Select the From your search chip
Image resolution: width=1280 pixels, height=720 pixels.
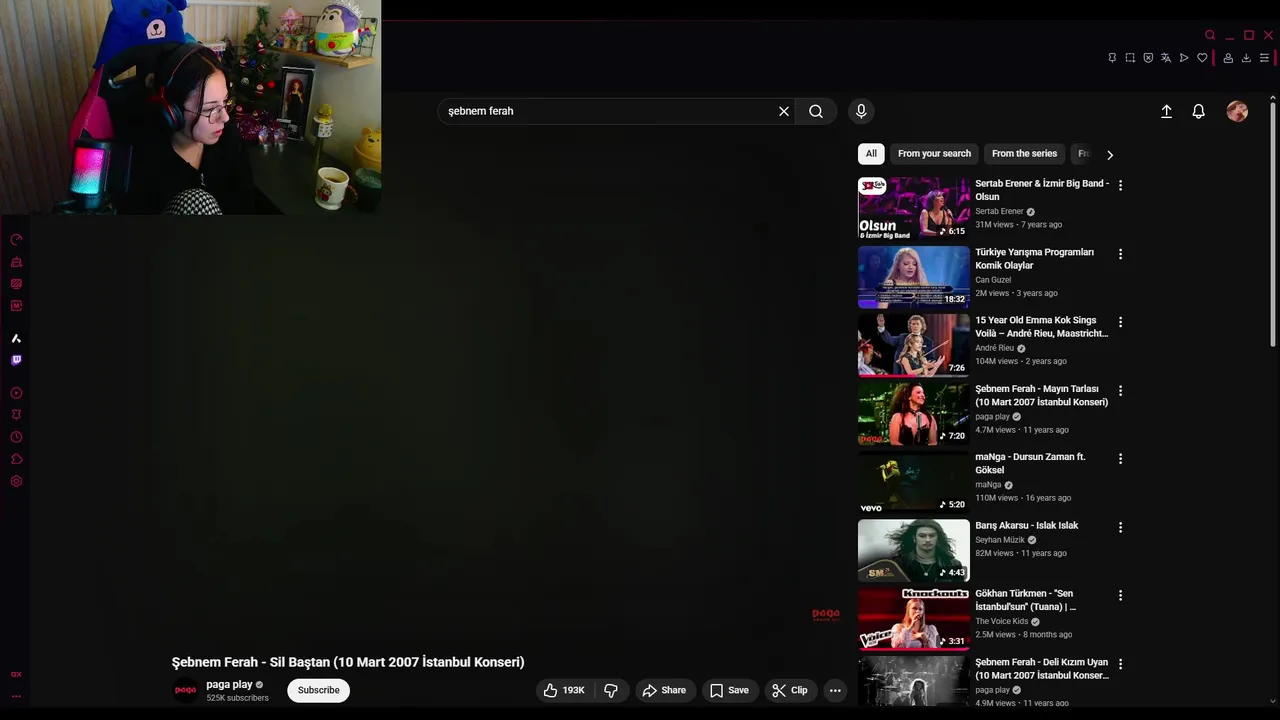point(934,154)
